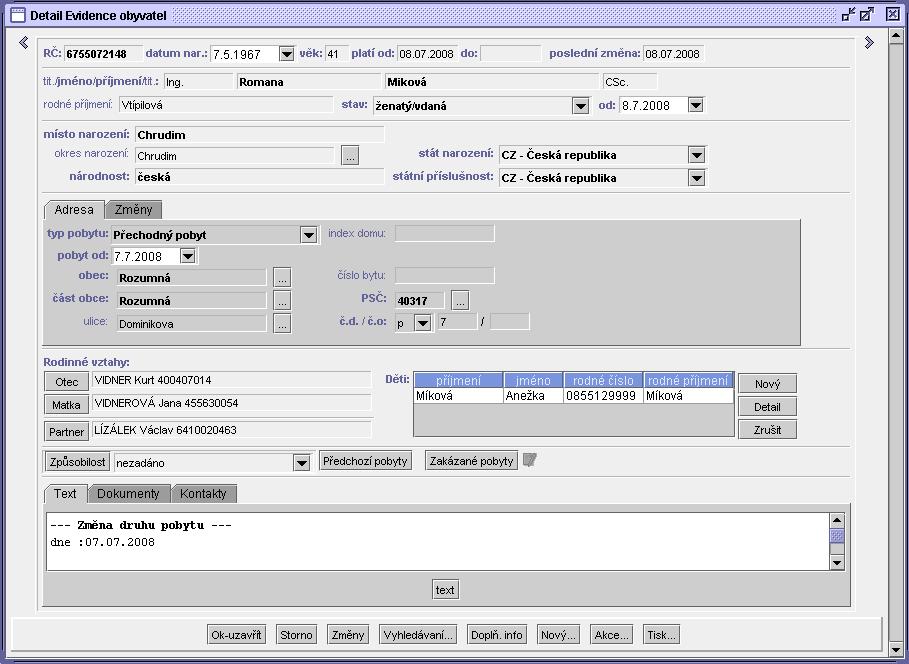The height and width of the screenshot is (664, 909).
Task: Open the Kontakty tab
Action: pos(203,494)
